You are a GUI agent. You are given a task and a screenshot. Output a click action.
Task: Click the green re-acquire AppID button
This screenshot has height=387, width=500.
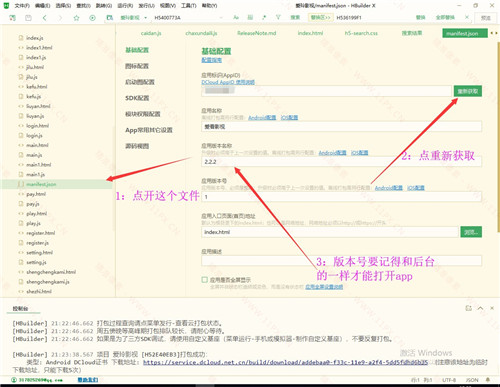click(468, 91)
